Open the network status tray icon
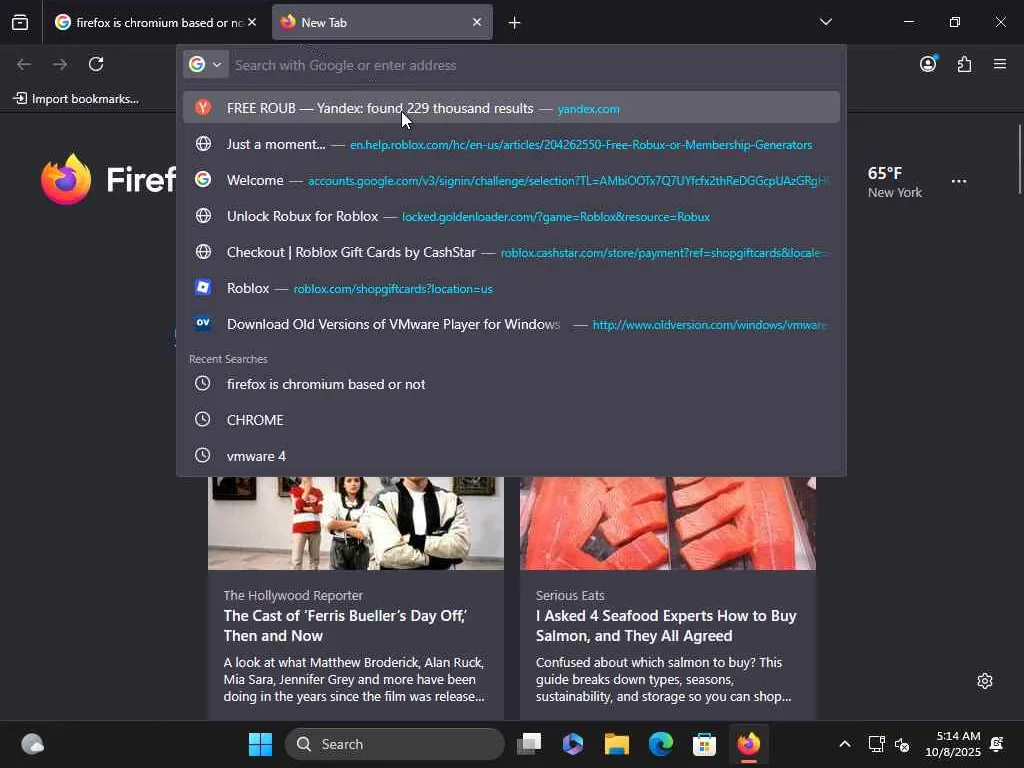The height and width of the screenshot is (768, 1024). [x=876, y=744]
